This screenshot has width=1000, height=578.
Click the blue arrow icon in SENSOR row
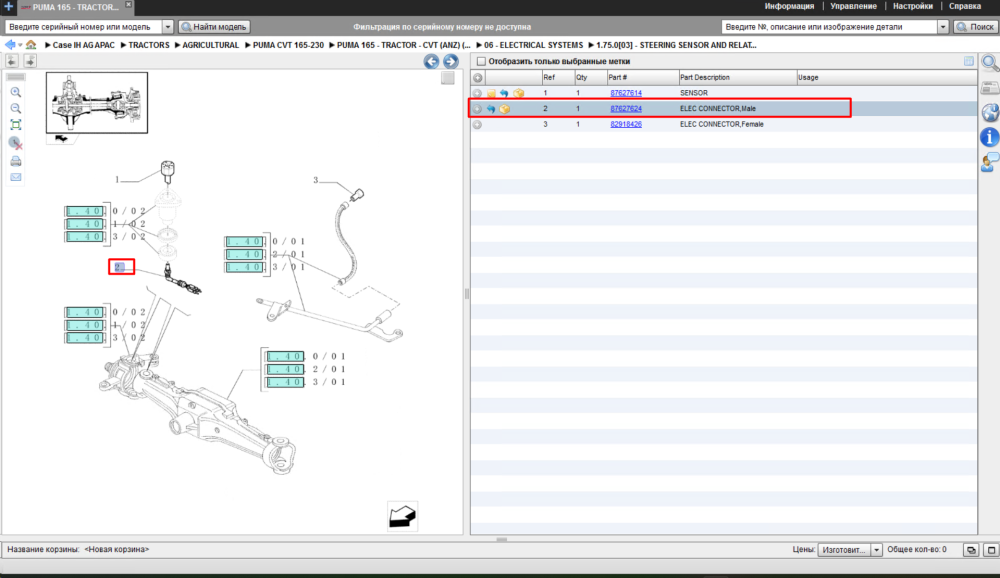coord(504,93)
